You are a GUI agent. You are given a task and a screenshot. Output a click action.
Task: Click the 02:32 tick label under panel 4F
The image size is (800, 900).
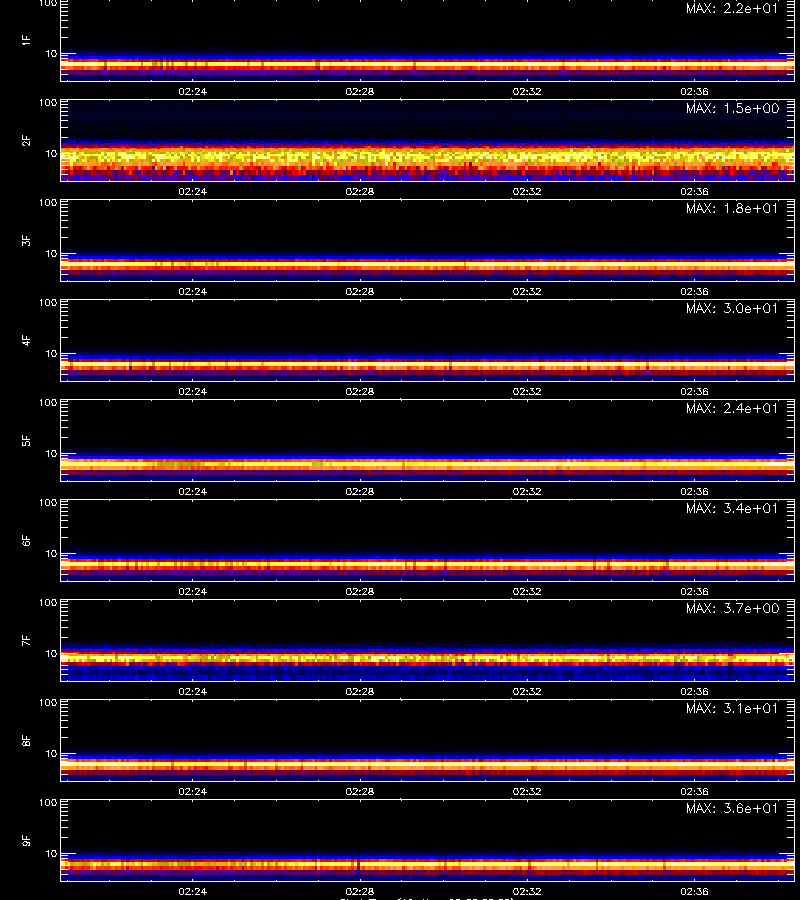(x=527, y=391)
